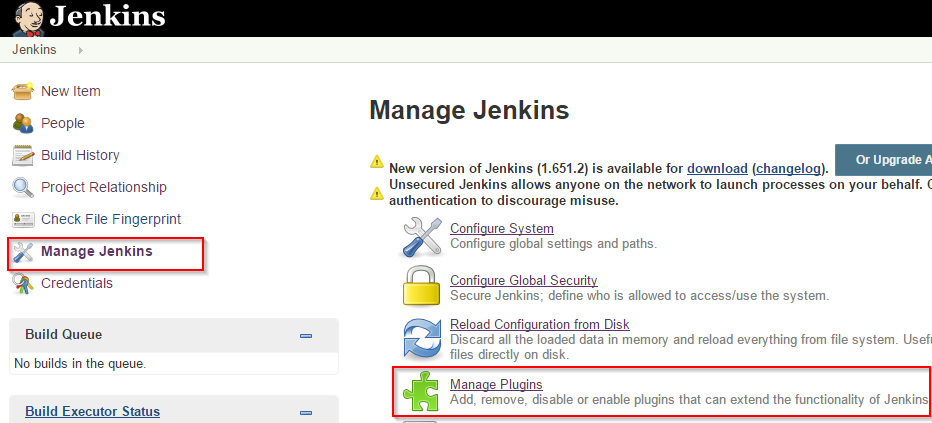
Task: Click the Or Upgrade Automatically button
Action: [x=883, y=160]
